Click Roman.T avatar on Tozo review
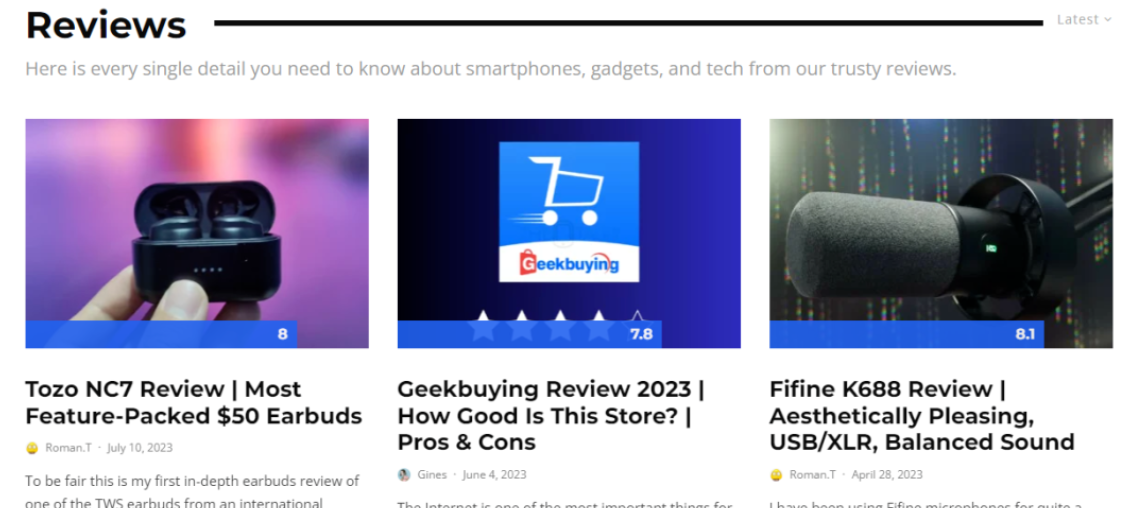This screenshot has width=1129, height=508. (32, 448)
